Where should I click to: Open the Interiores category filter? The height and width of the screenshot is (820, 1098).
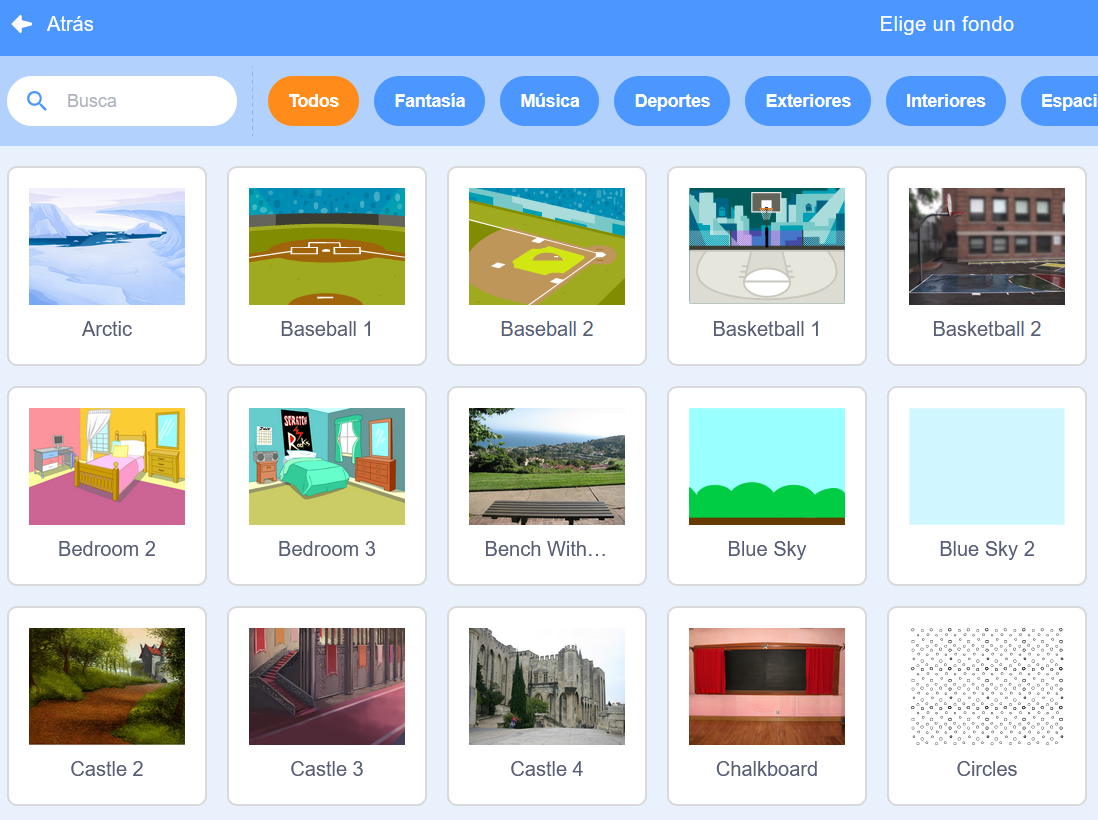tap(945, 101)
